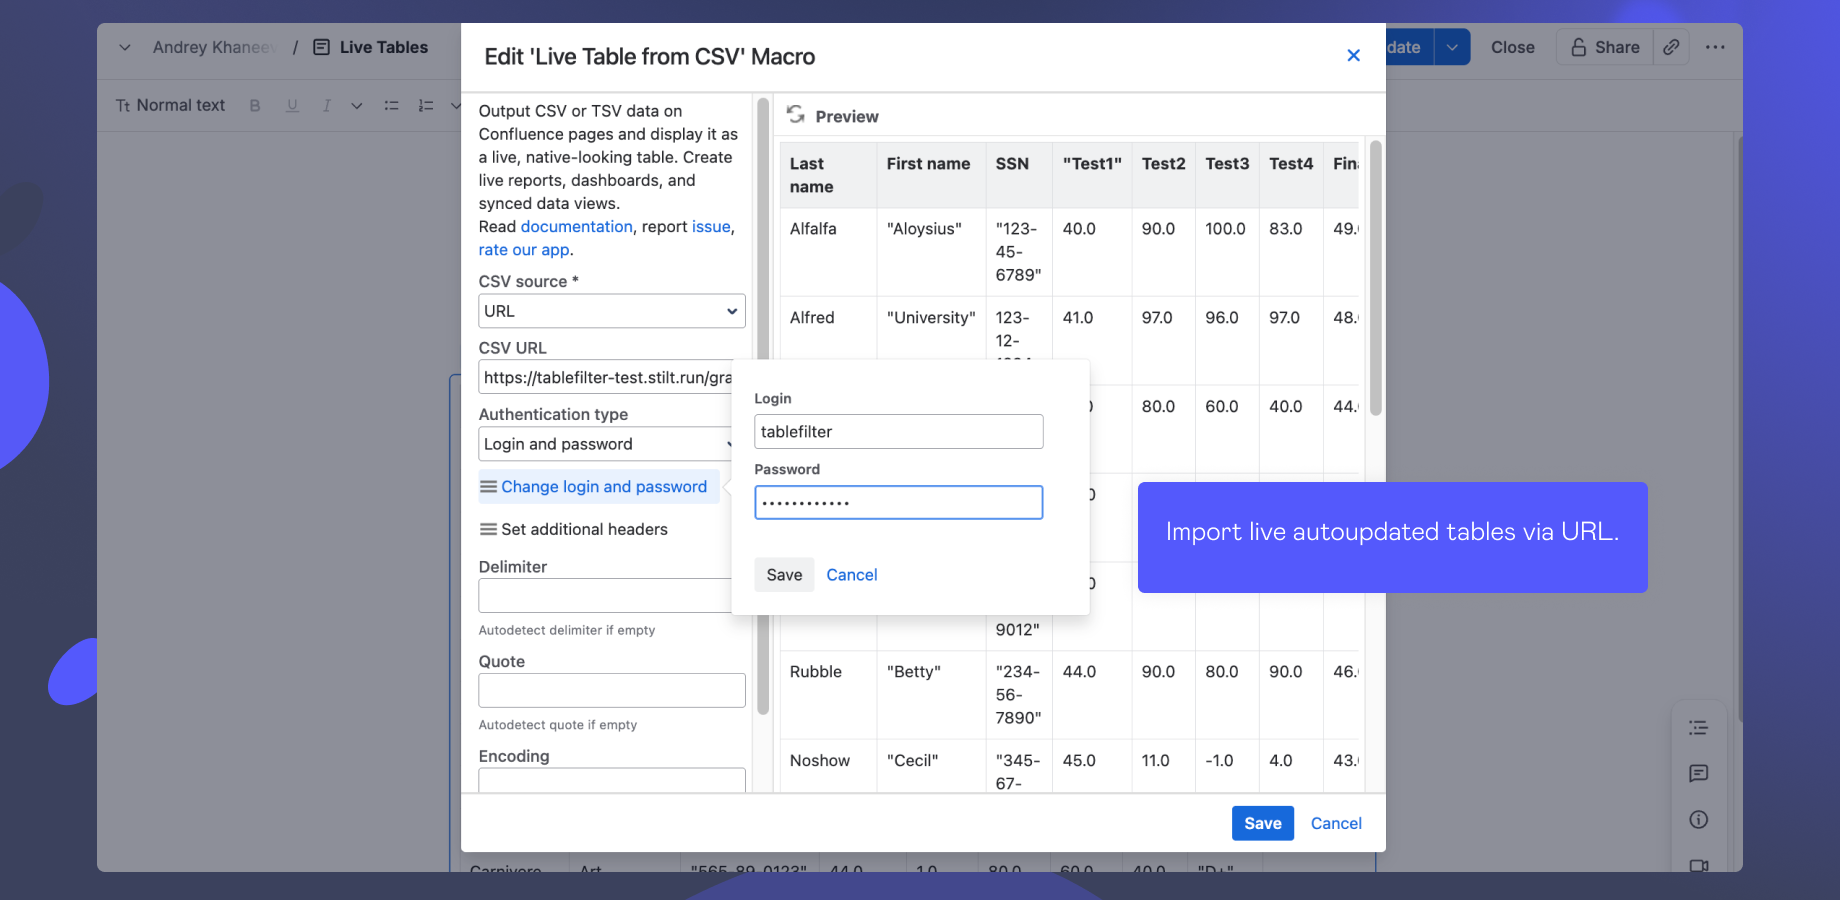The width and height of the screenshot is (1840, 900).
Task: Cancel the login and password popup
Action: [852, 575]
